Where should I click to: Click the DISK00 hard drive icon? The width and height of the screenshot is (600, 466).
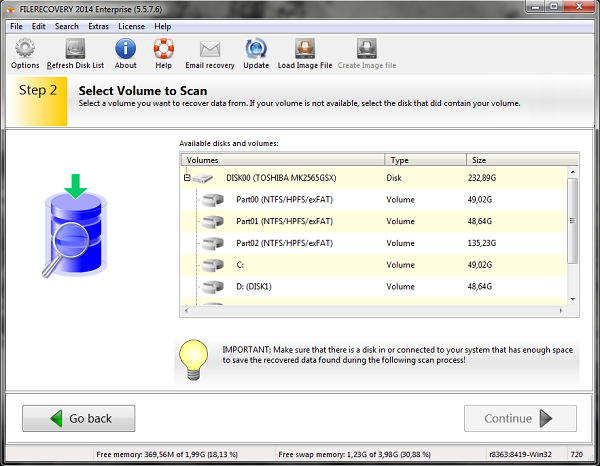click(202, 178)
